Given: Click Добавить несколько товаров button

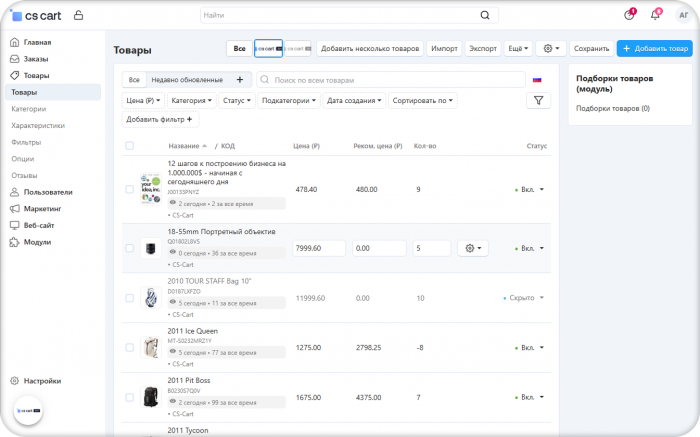Looking at the screenshot, I should tap(370, 48).
